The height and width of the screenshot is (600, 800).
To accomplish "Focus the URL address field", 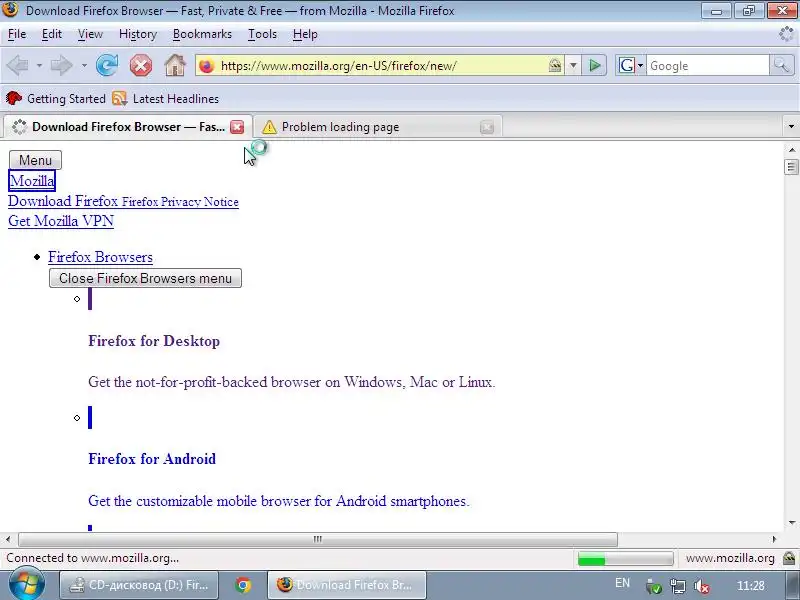I will point(380,66).
